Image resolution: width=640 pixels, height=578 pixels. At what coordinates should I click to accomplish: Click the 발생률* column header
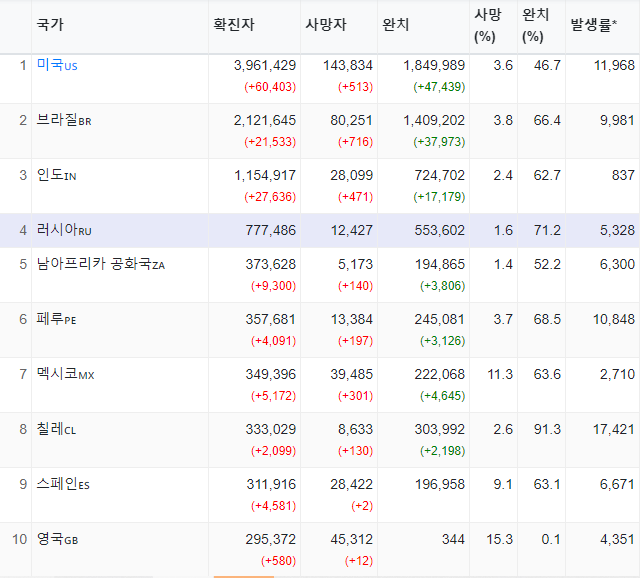[x=593, y=24]
